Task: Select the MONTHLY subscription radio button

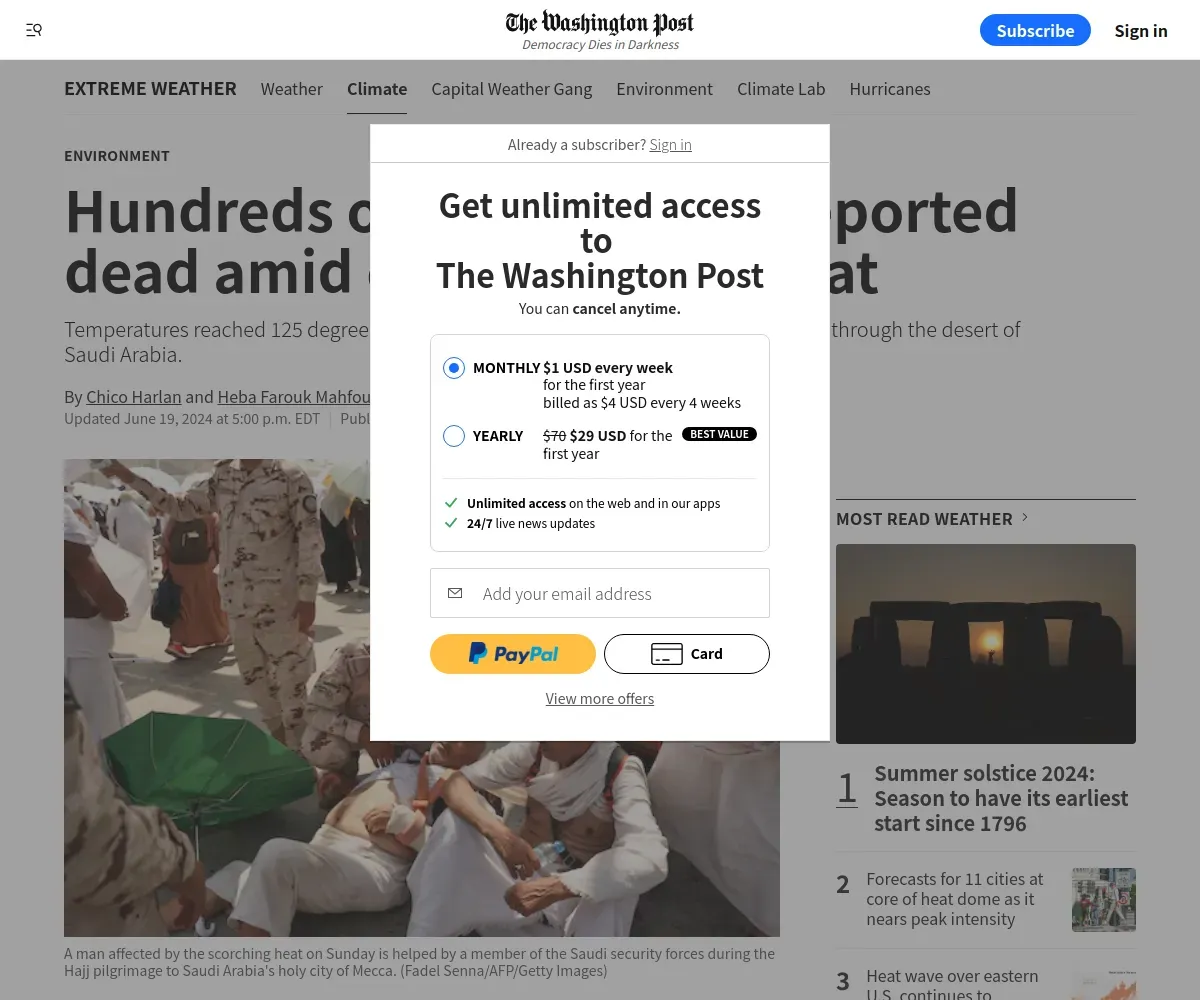Action: click(454, 368)
